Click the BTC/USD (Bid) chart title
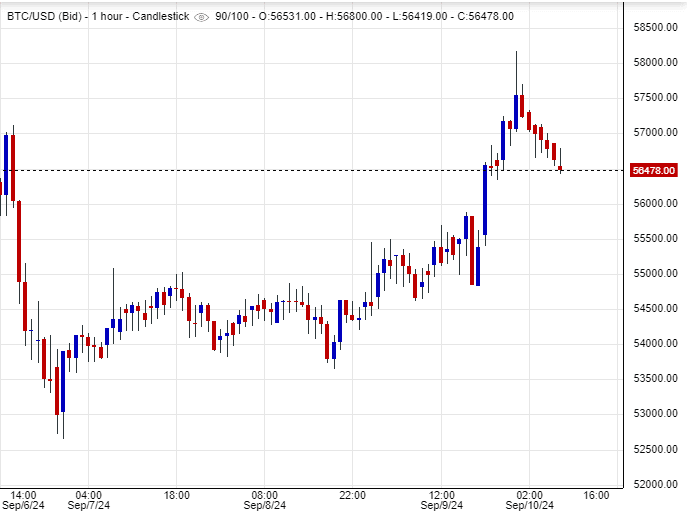Image resolution: width=687 pixels, height=511 pixels. coord(43,16)
